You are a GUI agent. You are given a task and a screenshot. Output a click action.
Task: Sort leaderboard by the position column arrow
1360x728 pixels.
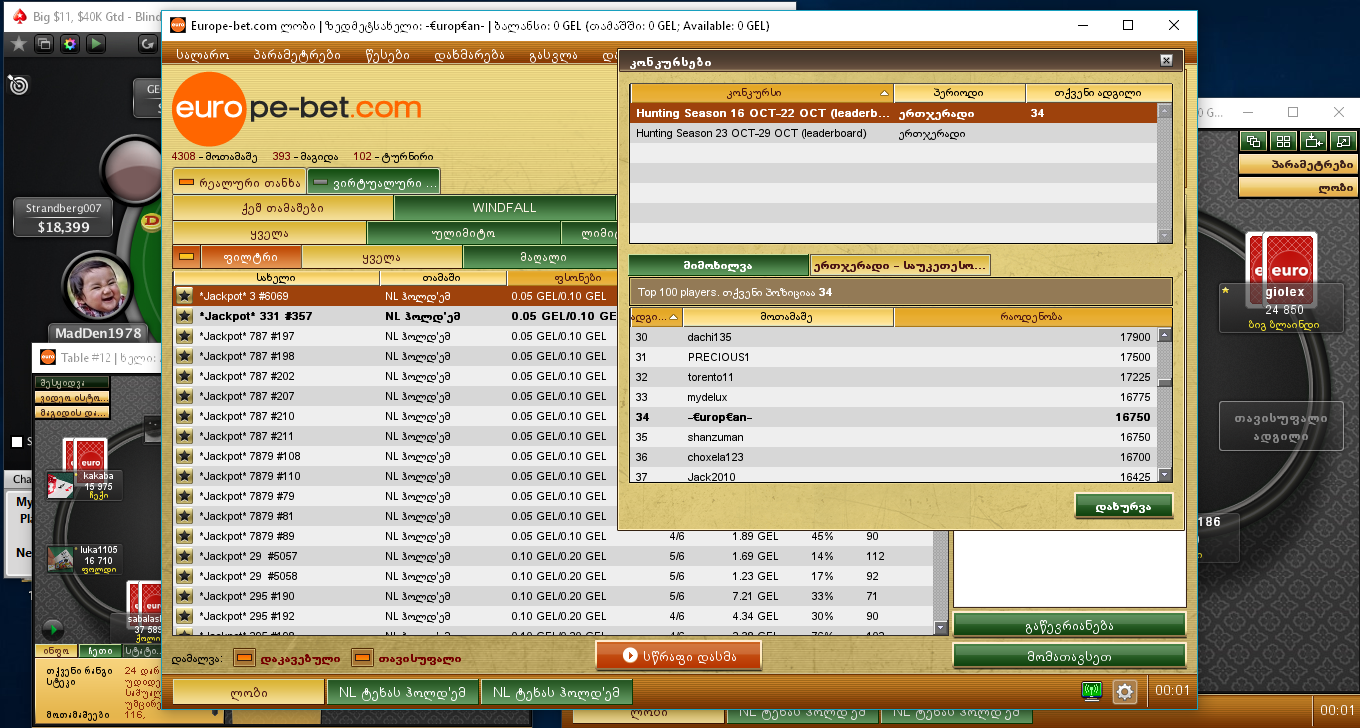674,317
